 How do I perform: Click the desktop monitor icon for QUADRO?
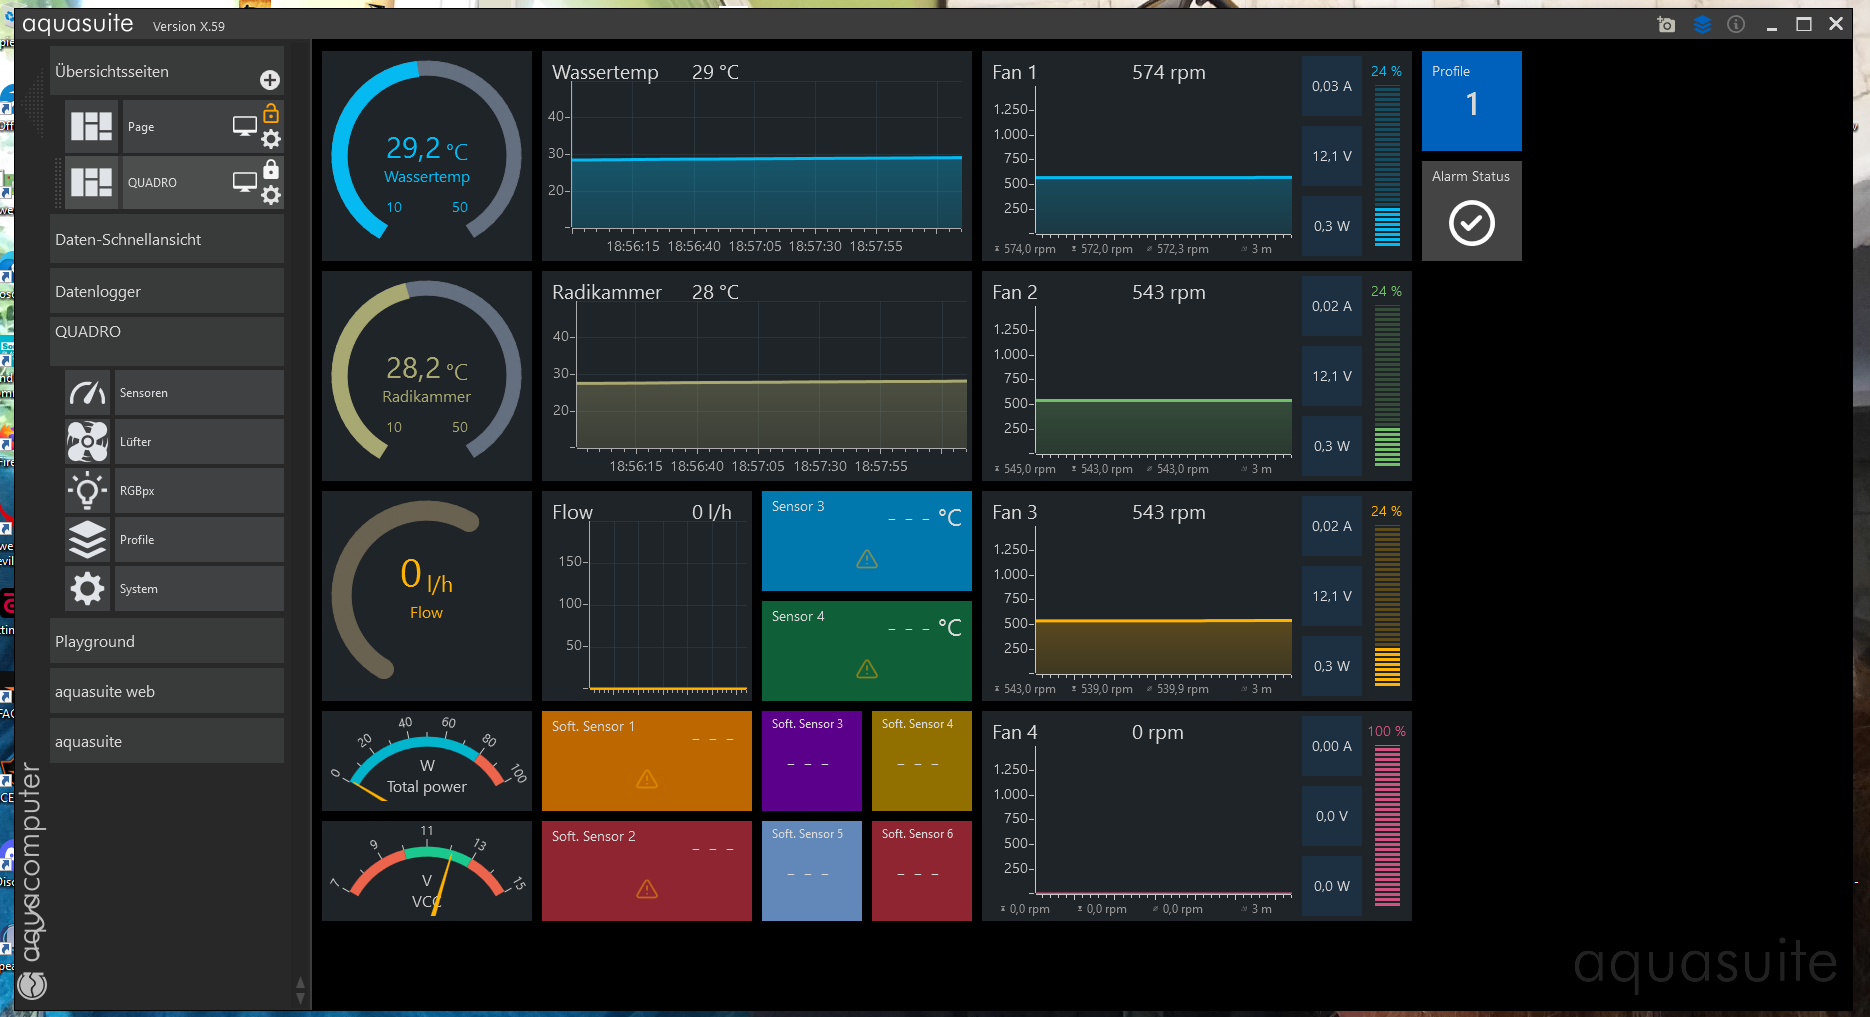point(245,182)
